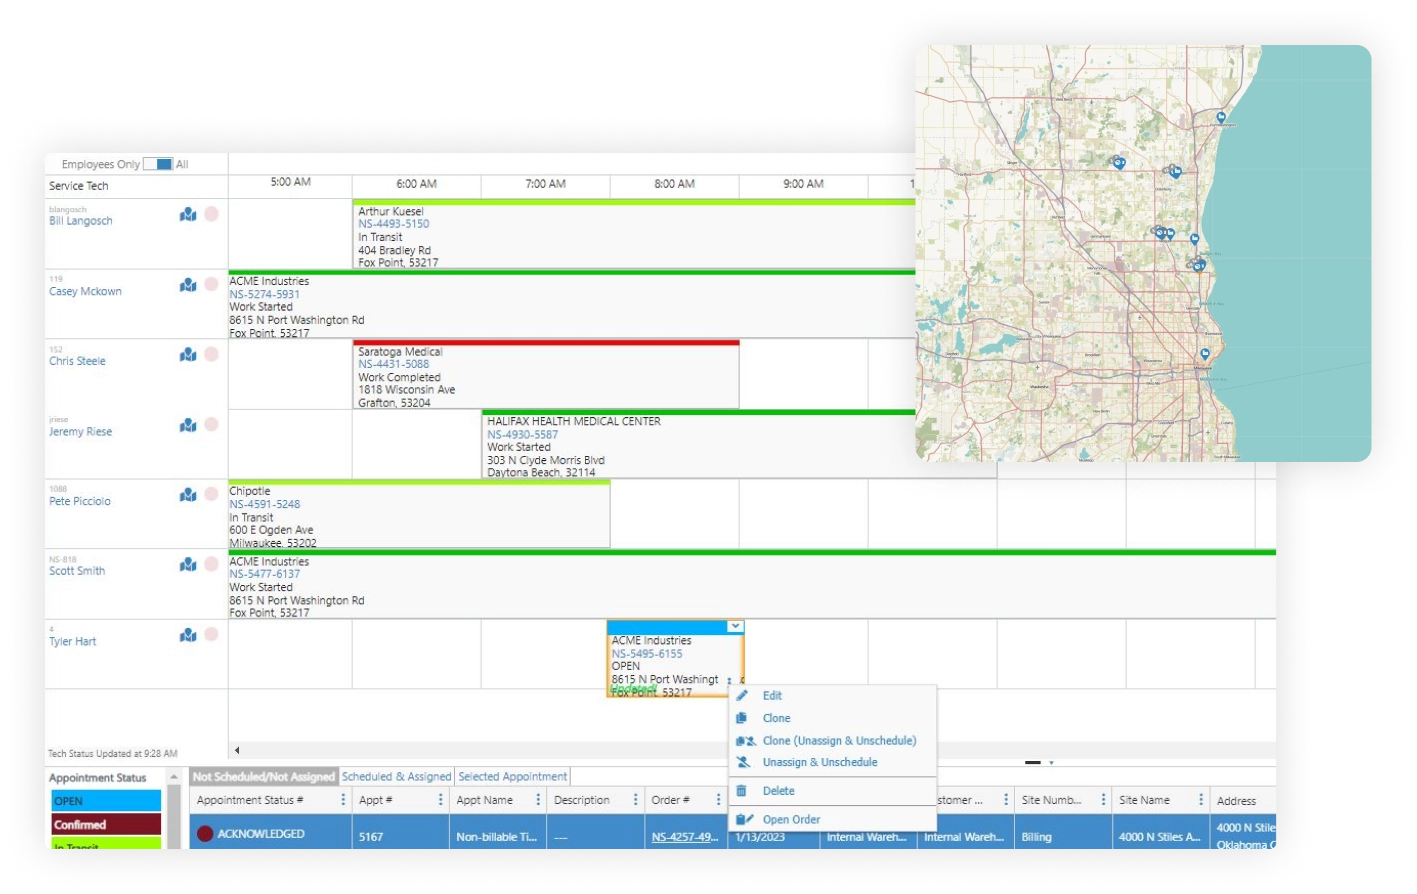Click blue OPEN status legend swatch
The height and width of the screenshot is (894, 1417).
pyautogui.click(x=106, y=801)
